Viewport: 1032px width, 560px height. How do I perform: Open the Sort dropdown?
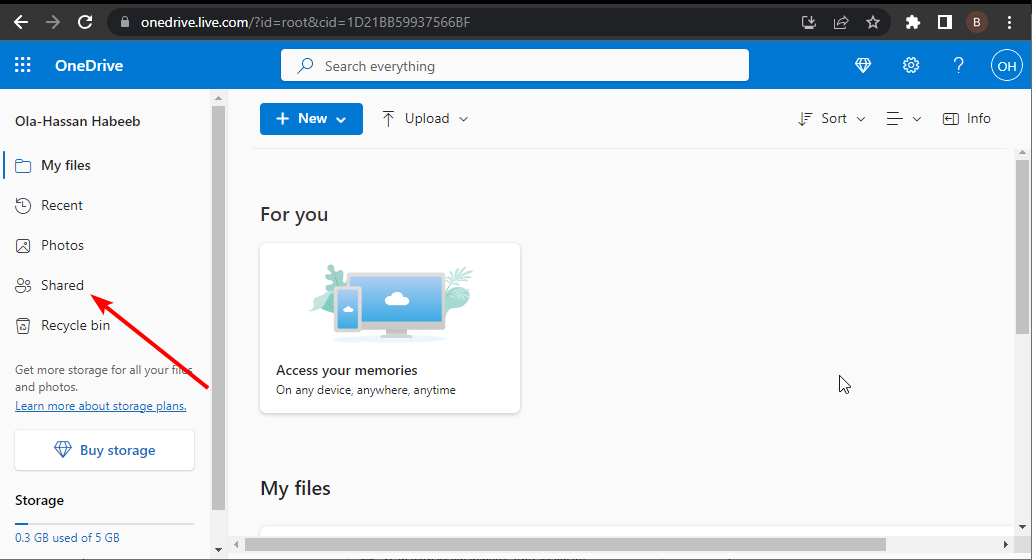[831, 118]
